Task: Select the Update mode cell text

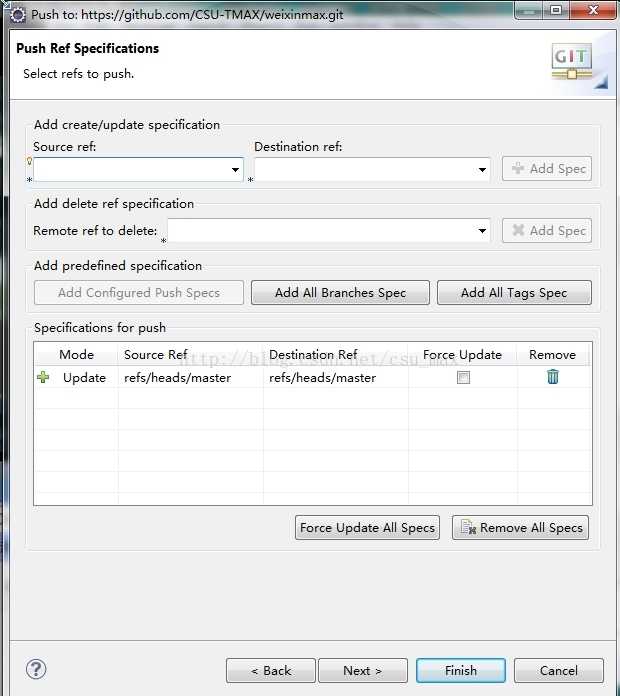Action: pyautogui.click(x=84, y=378)
